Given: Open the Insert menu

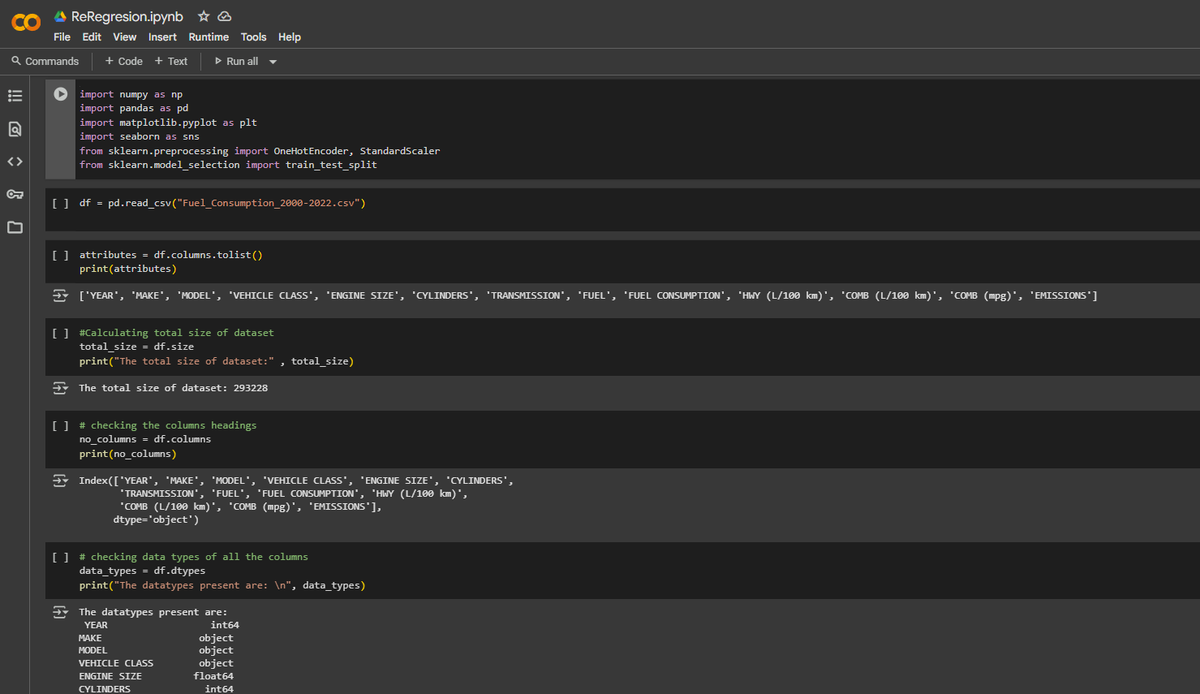Looking at the screenshot, I should [162, 37].
